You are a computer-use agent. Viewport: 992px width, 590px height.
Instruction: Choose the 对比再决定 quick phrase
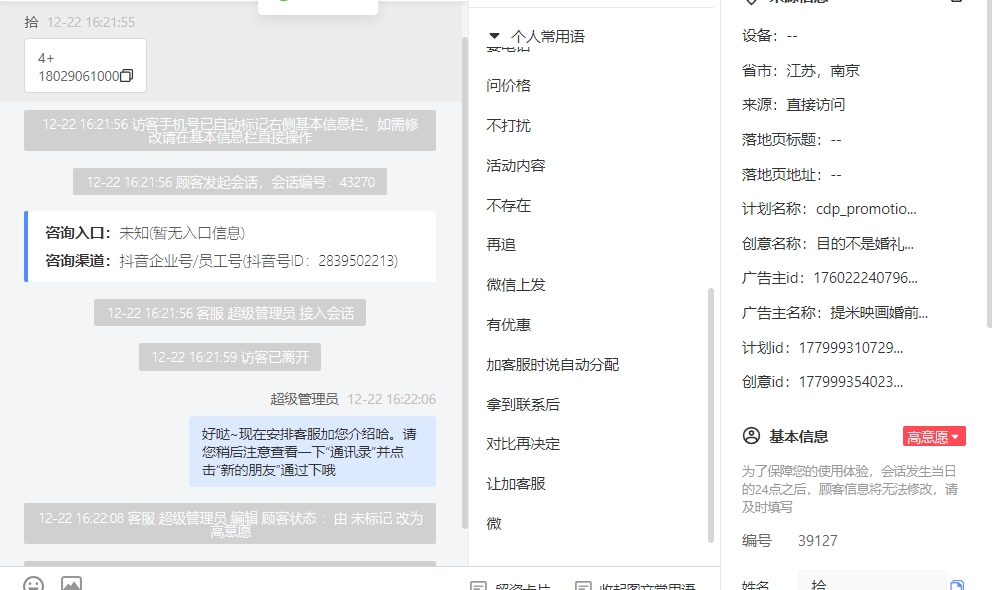point(523,444)
